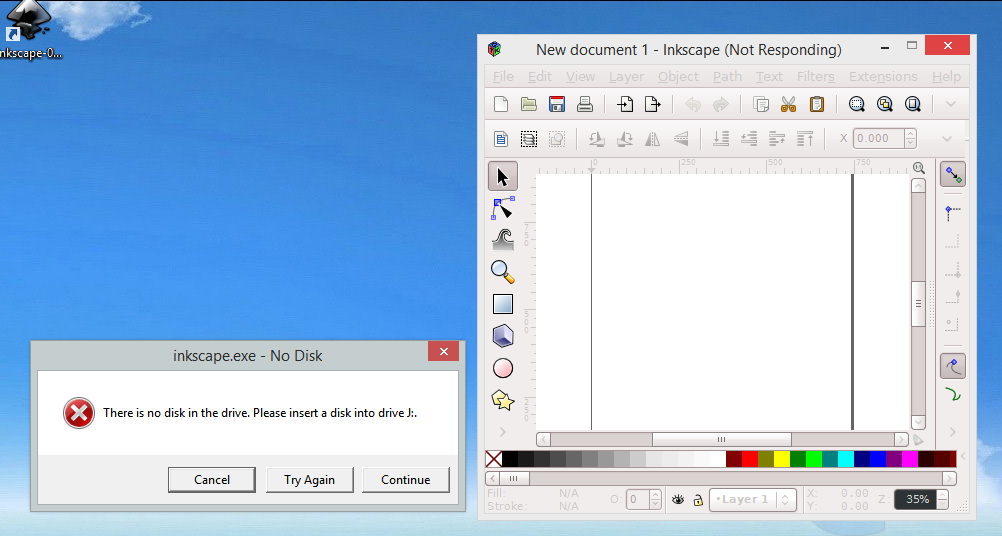Click the no-color X swatch
Viewport: 1002px width, 536px height.
[493, 459]
